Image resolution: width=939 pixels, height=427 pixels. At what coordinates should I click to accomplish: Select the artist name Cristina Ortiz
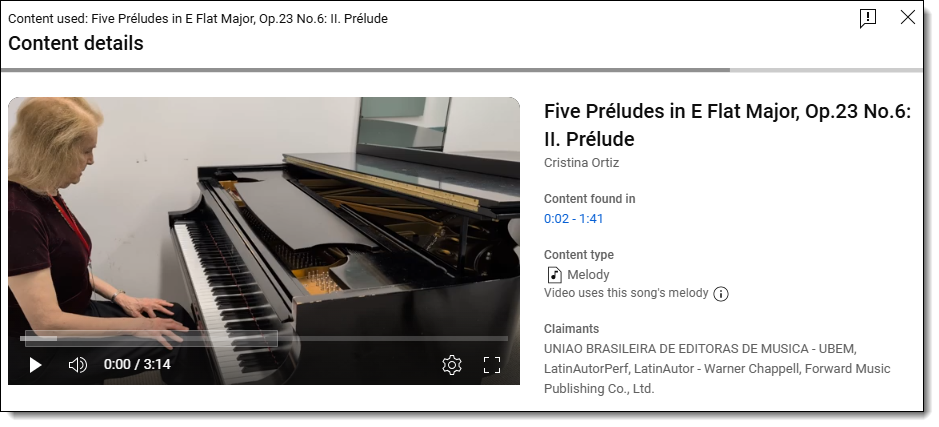click(x=581, y=163)
